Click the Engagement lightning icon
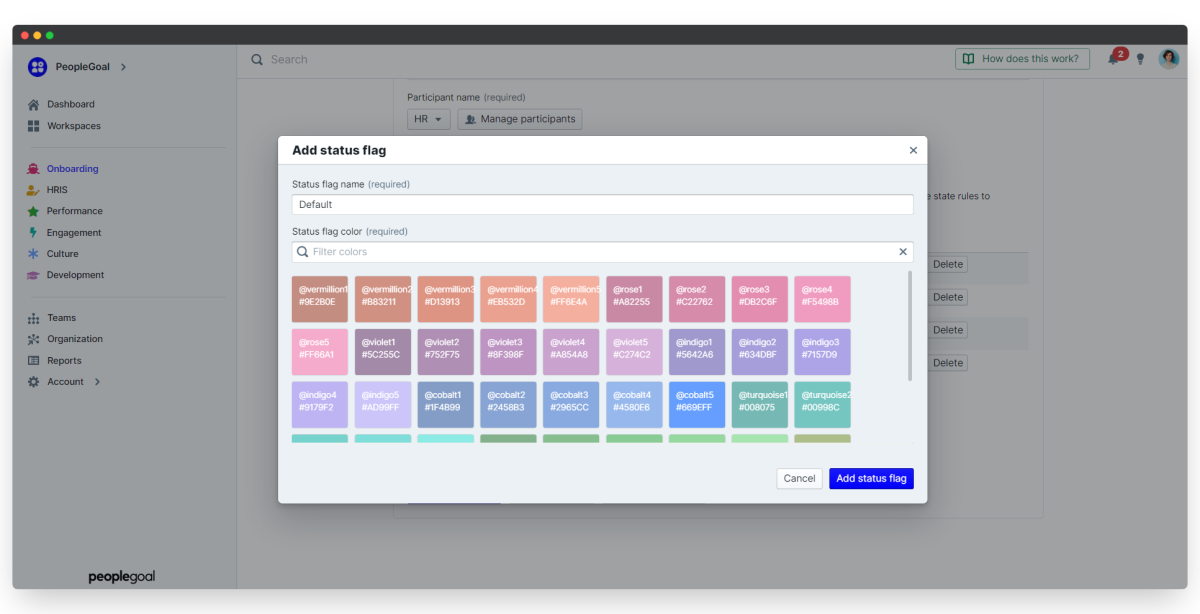The height and width of the screenshot is (614, 1200). pos(34,233)
